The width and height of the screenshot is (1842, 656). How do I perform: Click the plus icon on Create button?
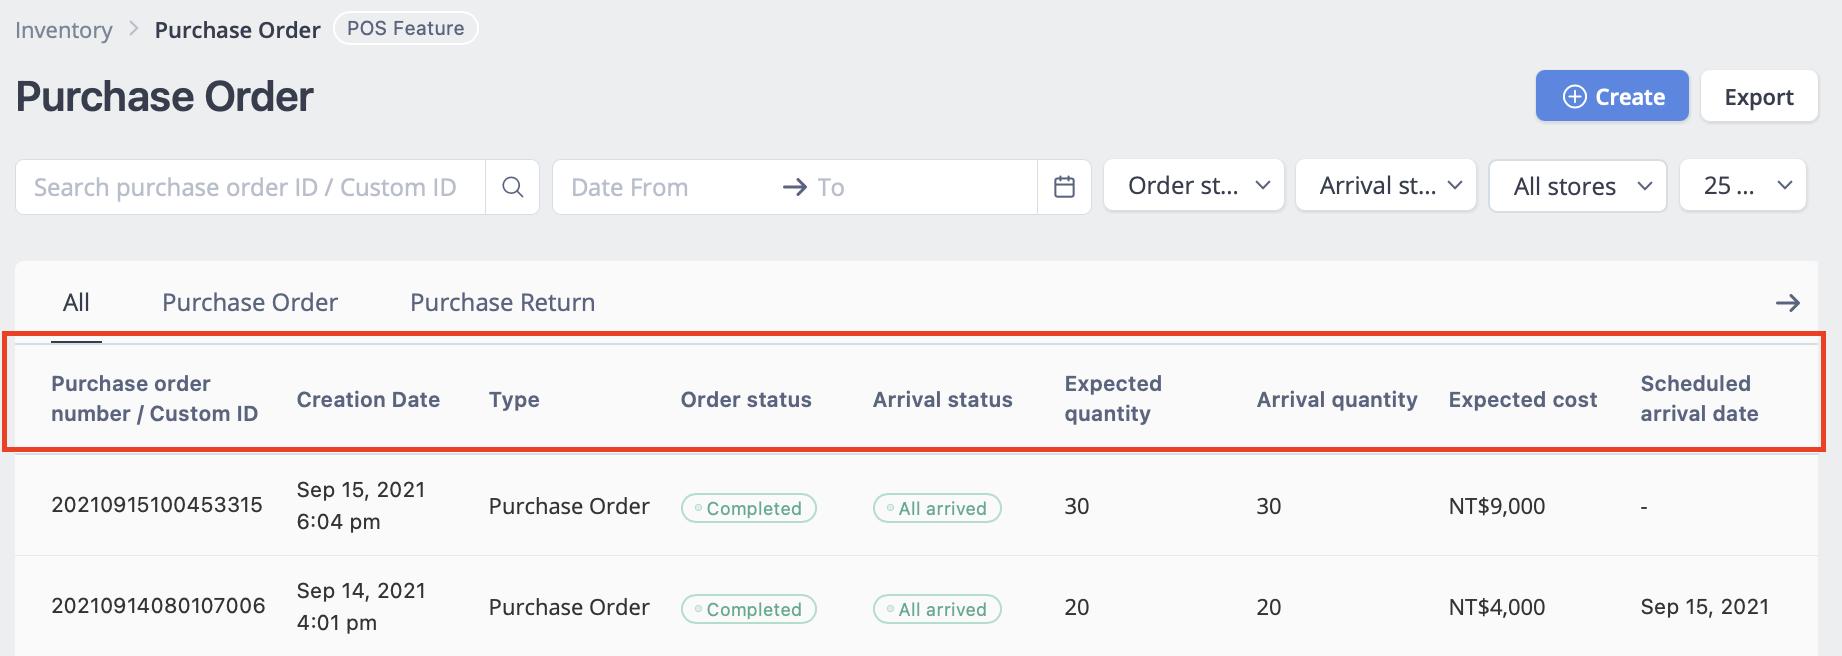point(1574,96)
